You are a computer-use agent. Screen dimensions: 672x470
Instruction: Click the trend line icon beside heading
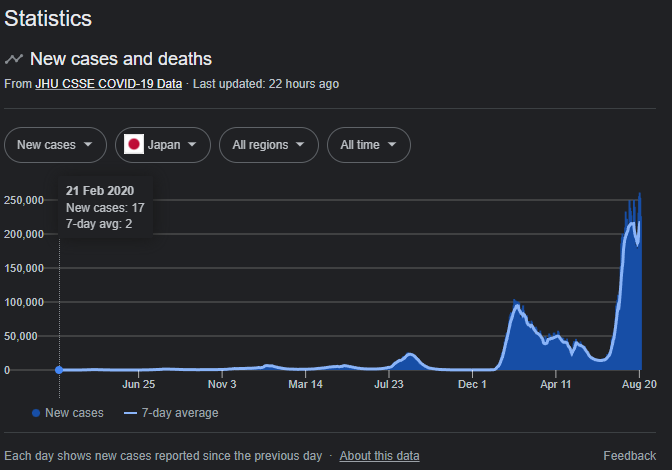coord(14,59)
